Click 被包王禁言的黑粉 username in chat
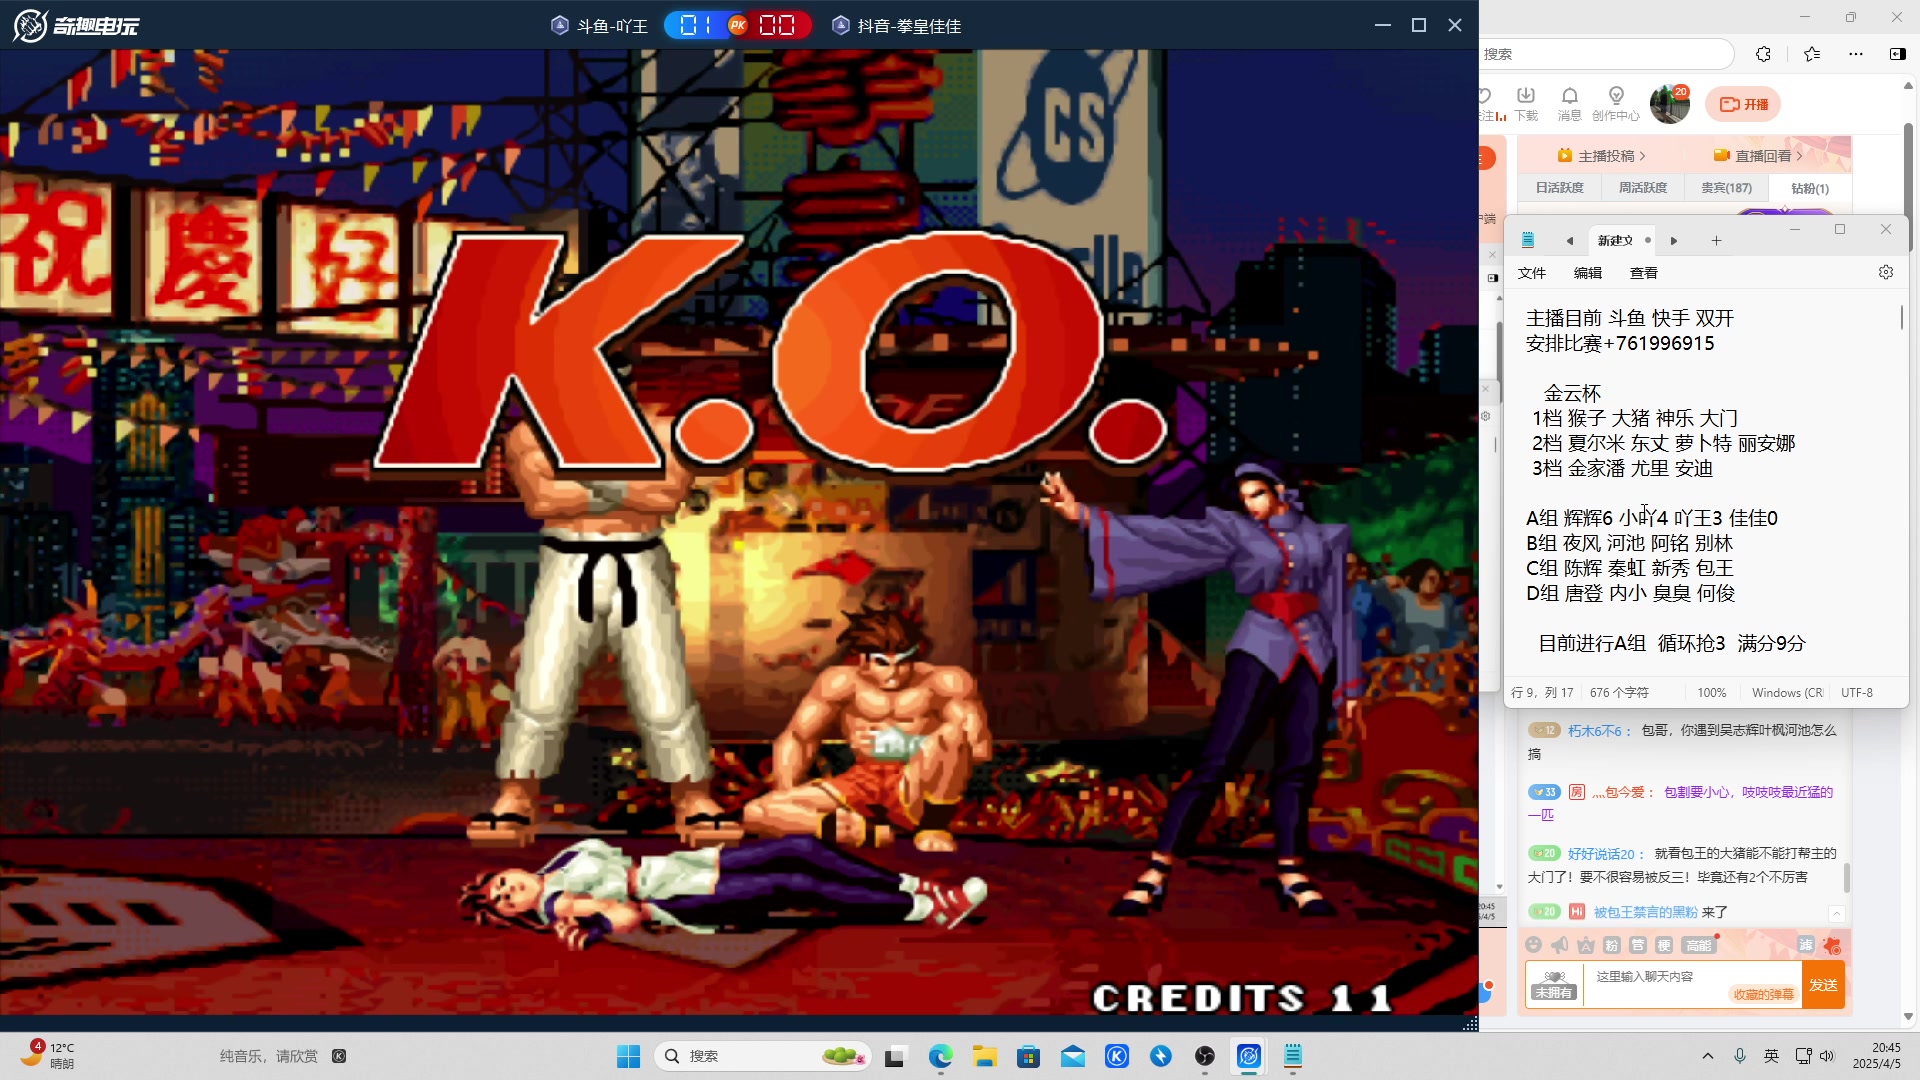Screen dimensions: 1920x1080 point(1645,912)
